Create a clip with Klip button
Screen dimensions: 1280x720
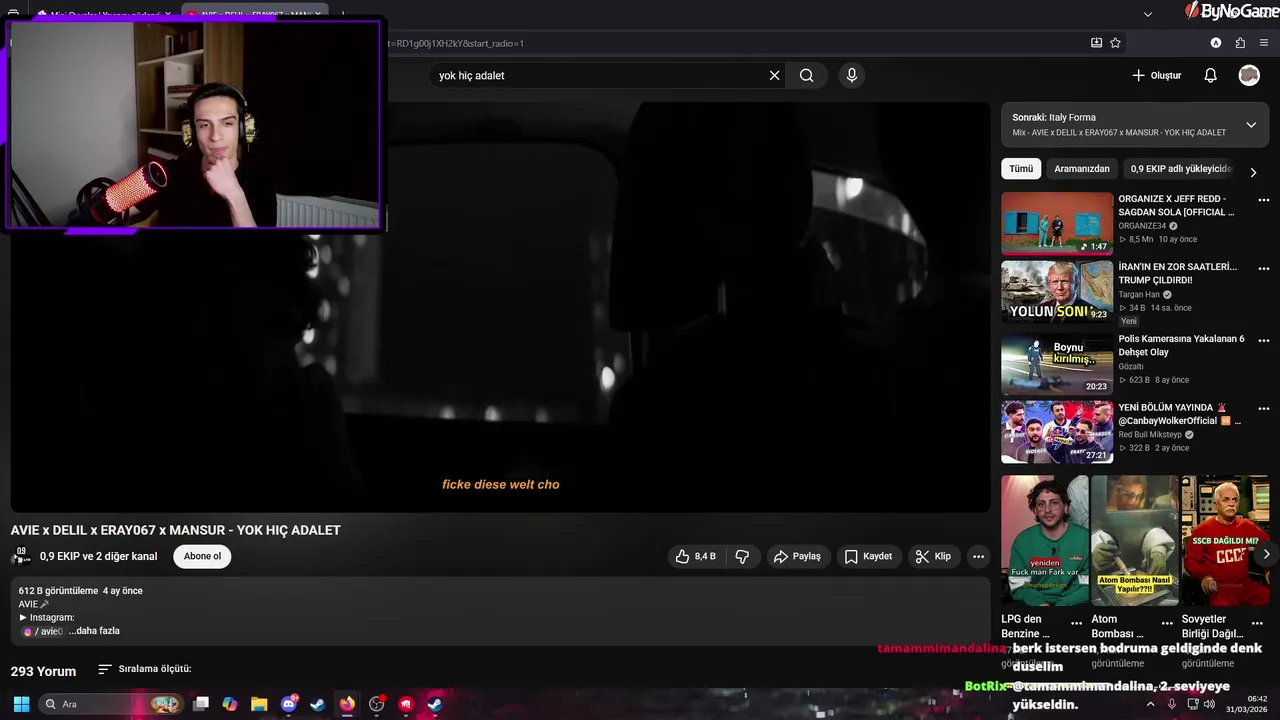point(932,556)
